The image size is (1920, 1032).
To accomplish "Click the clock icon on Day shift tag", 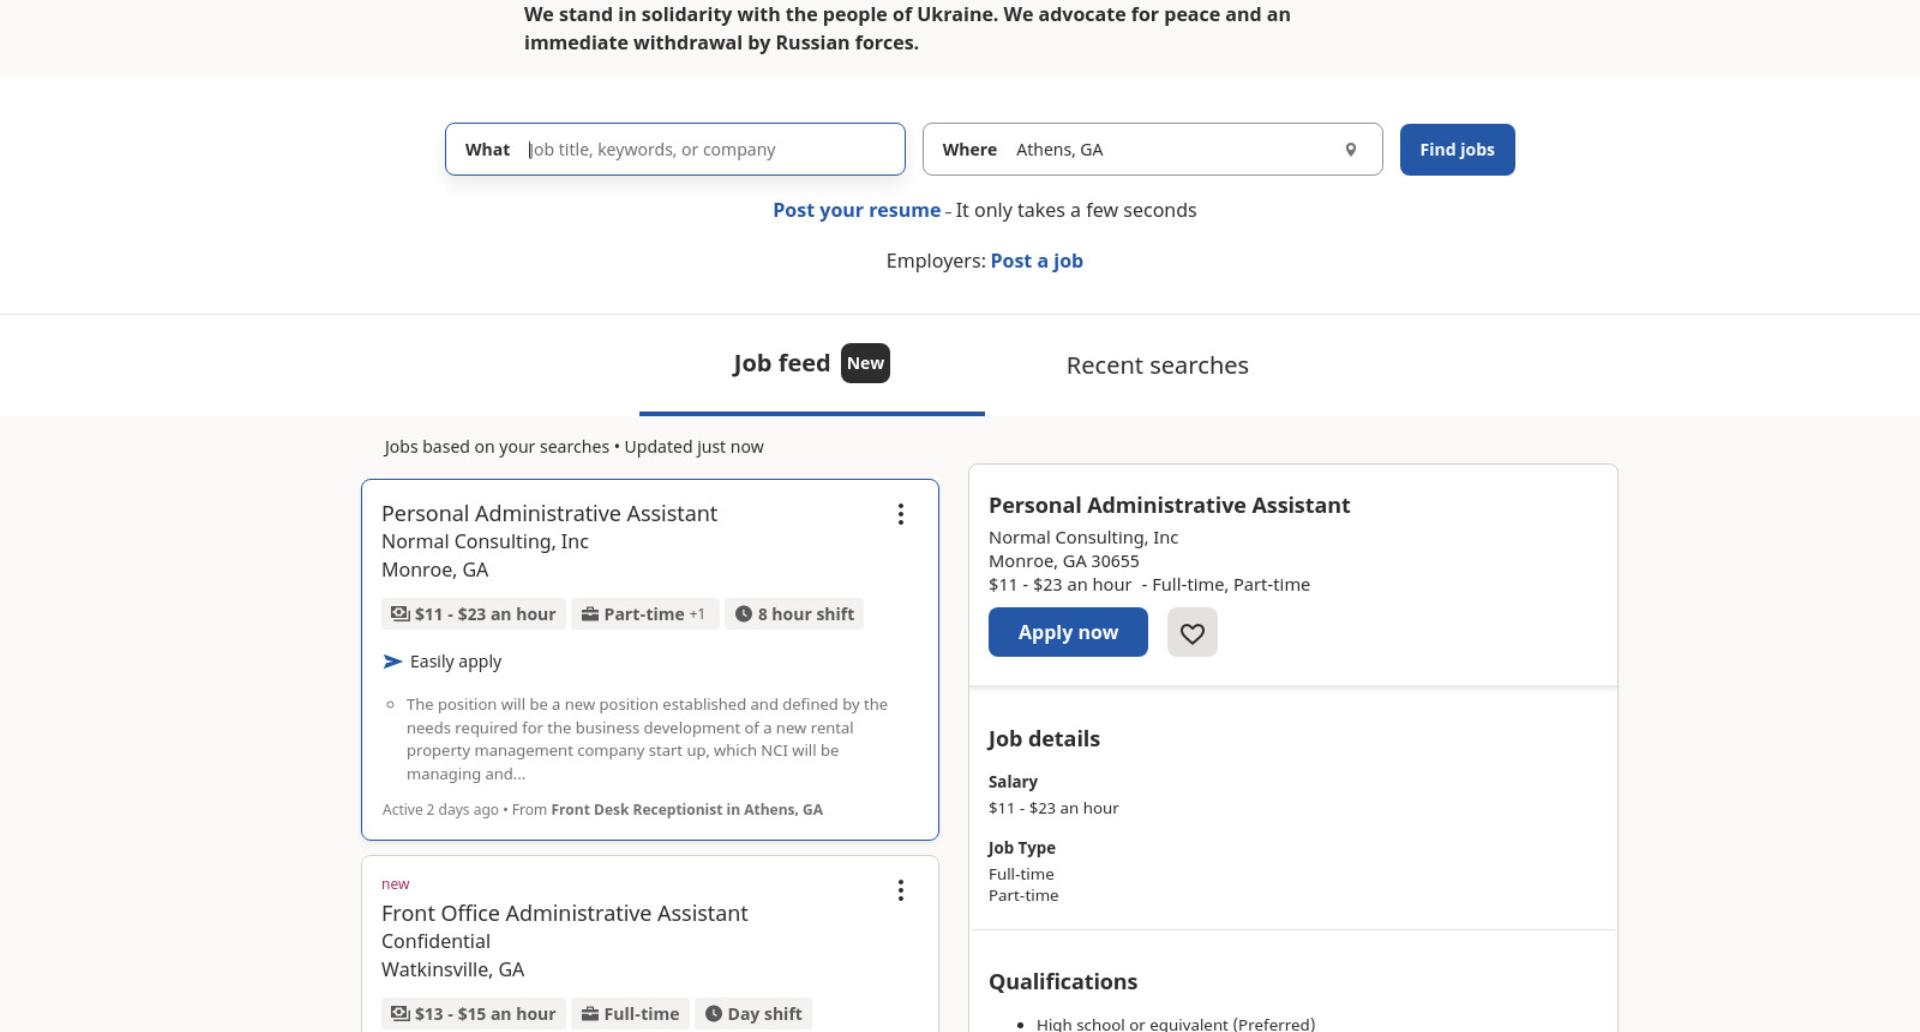I will 713,1013.
